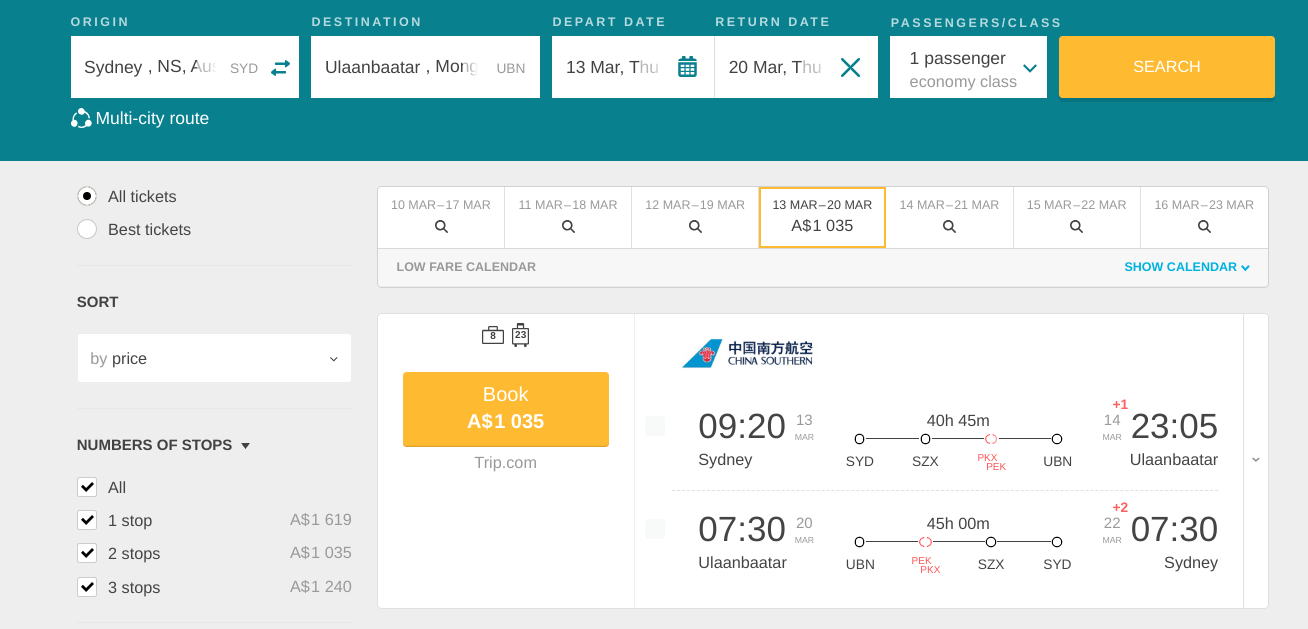
Task: Click the Multi-city route icon
Action: (x=81, y=118)
